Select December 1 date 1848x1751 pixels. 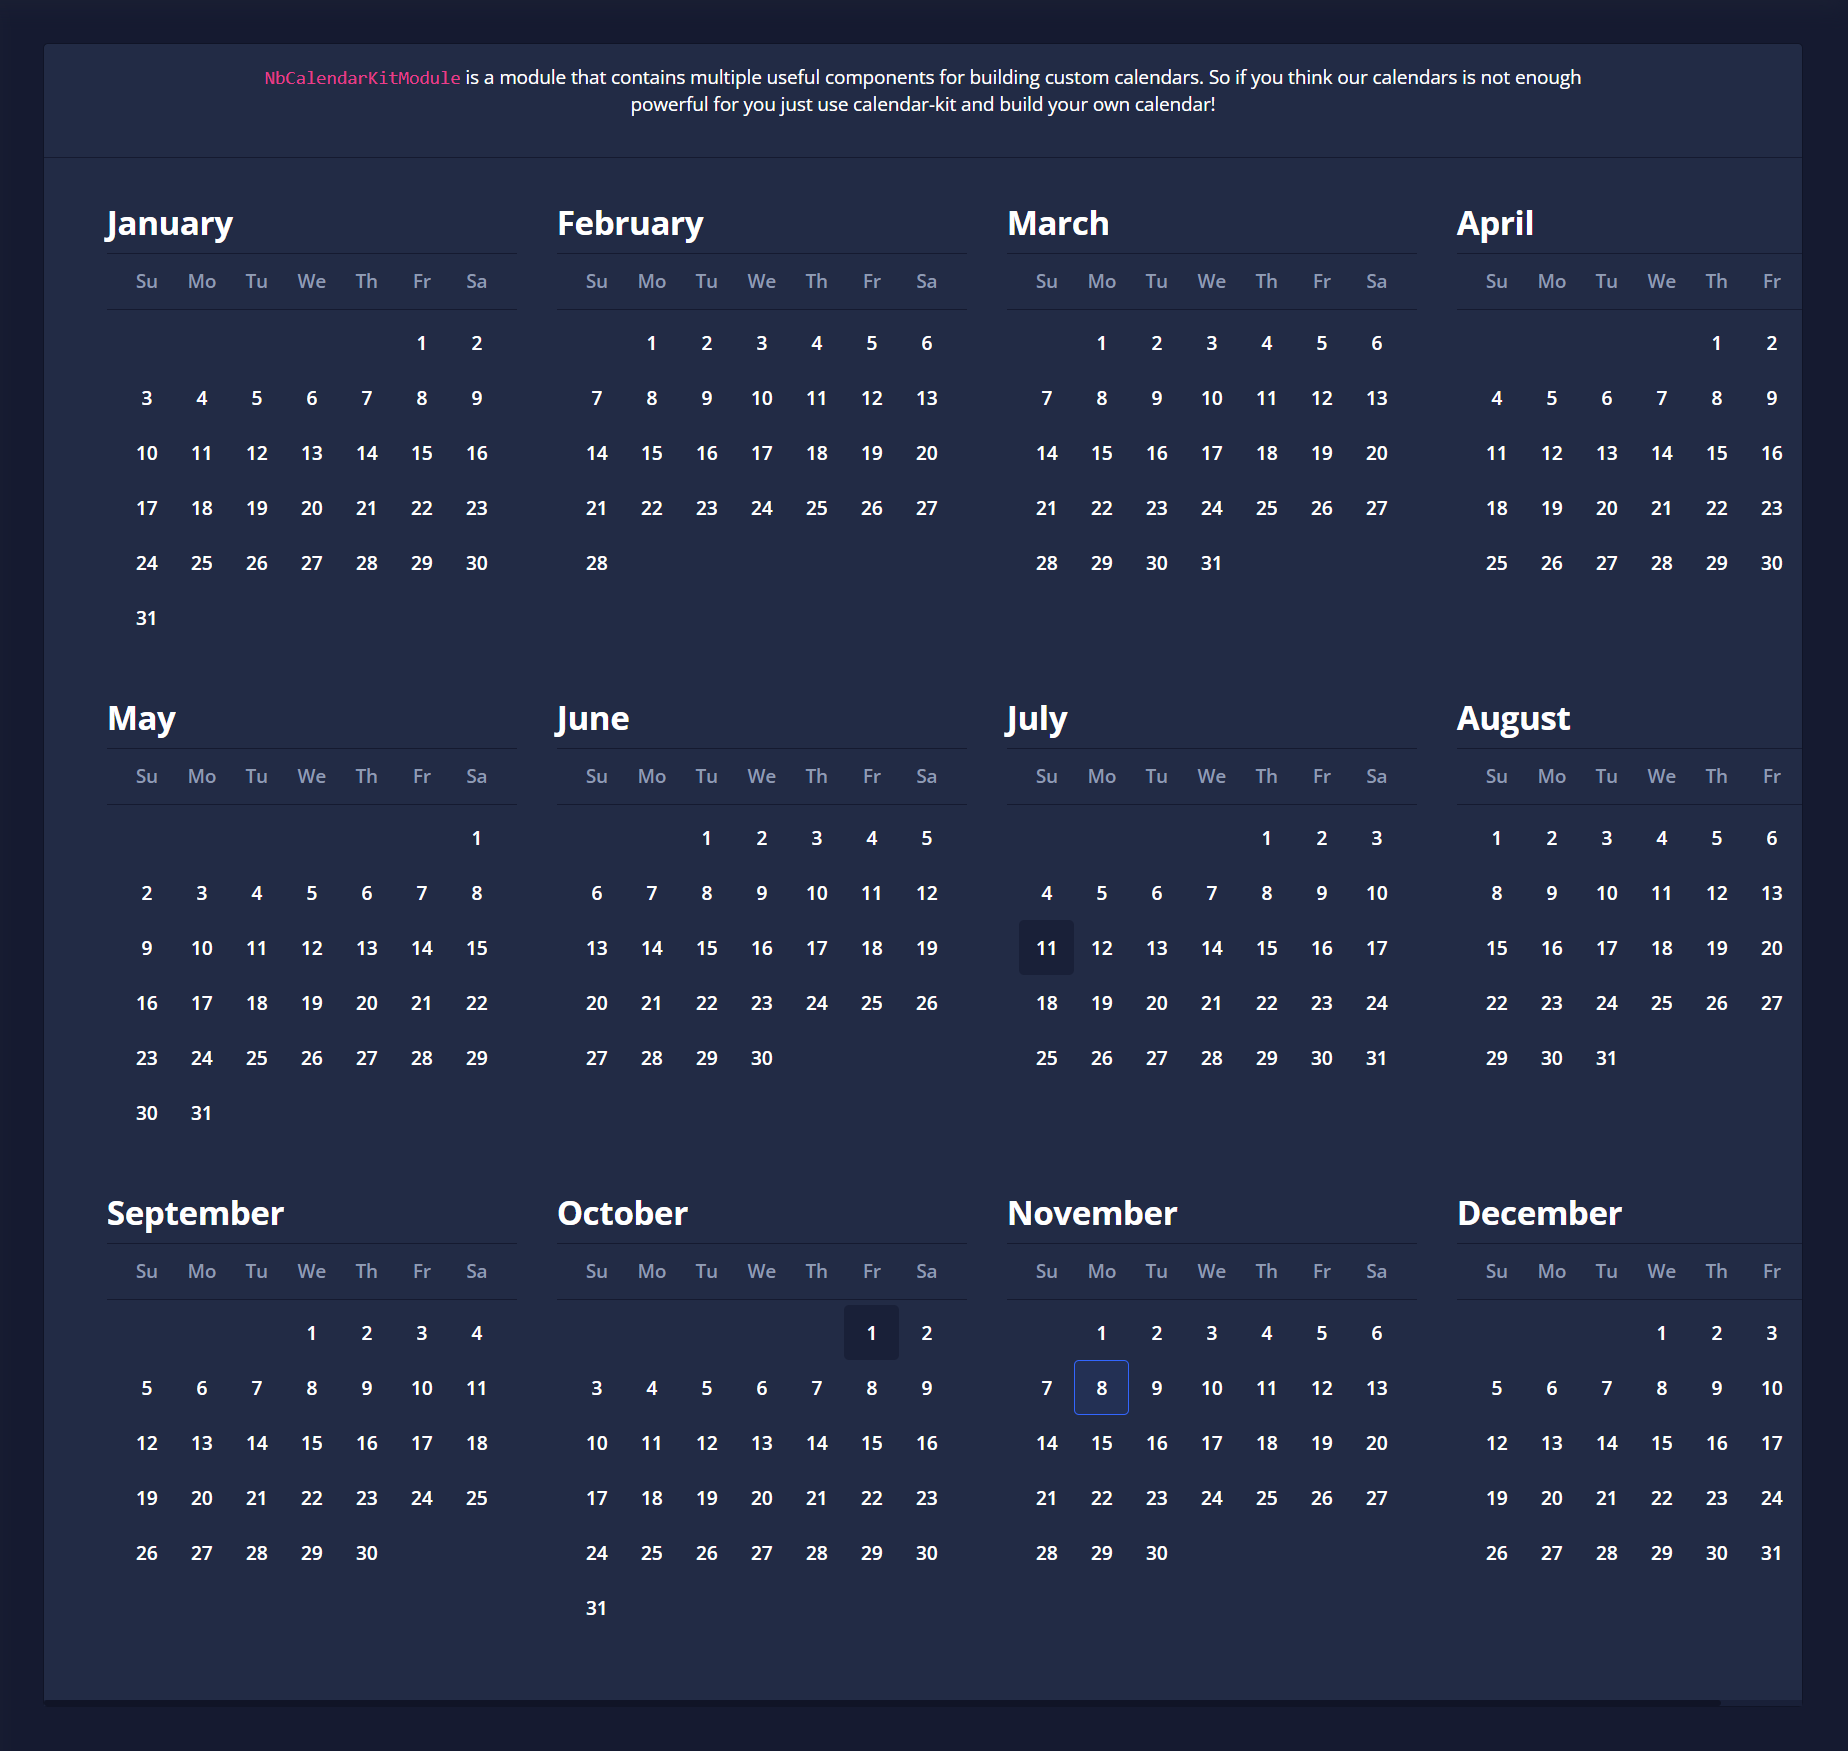coord(1661,1332)
